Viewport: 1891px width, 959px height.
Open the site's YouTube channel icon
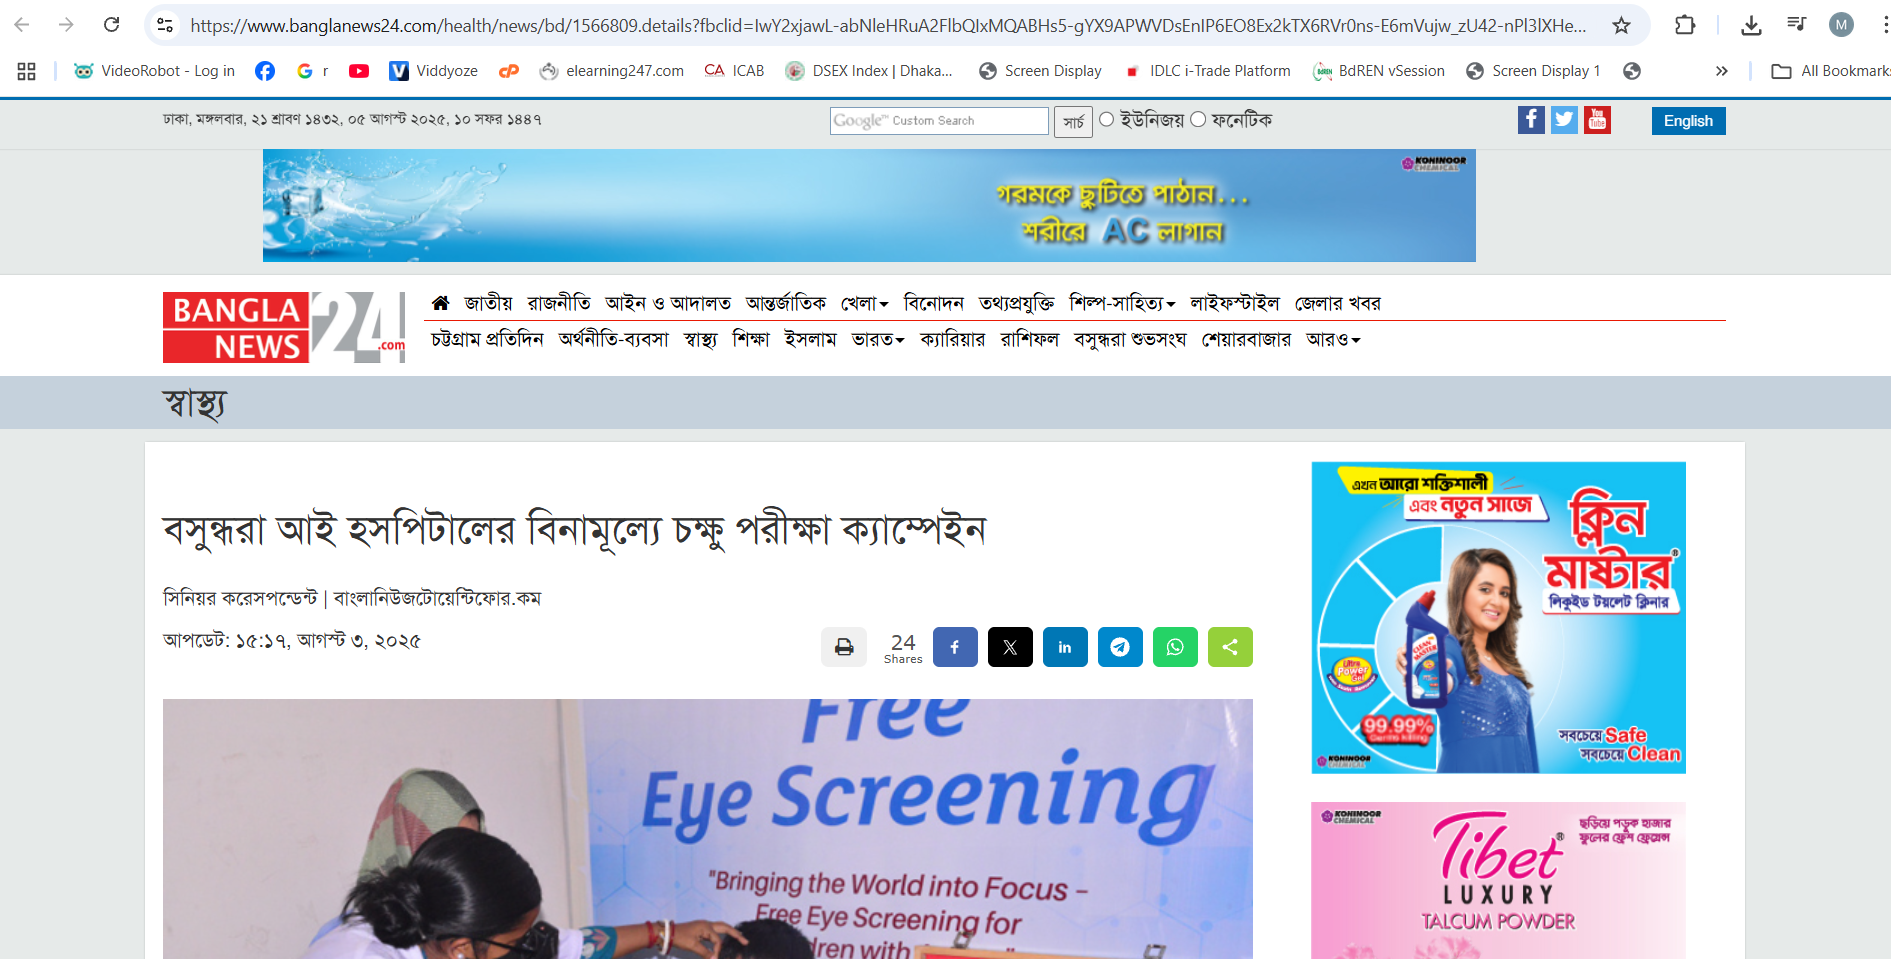point(1598,120)
